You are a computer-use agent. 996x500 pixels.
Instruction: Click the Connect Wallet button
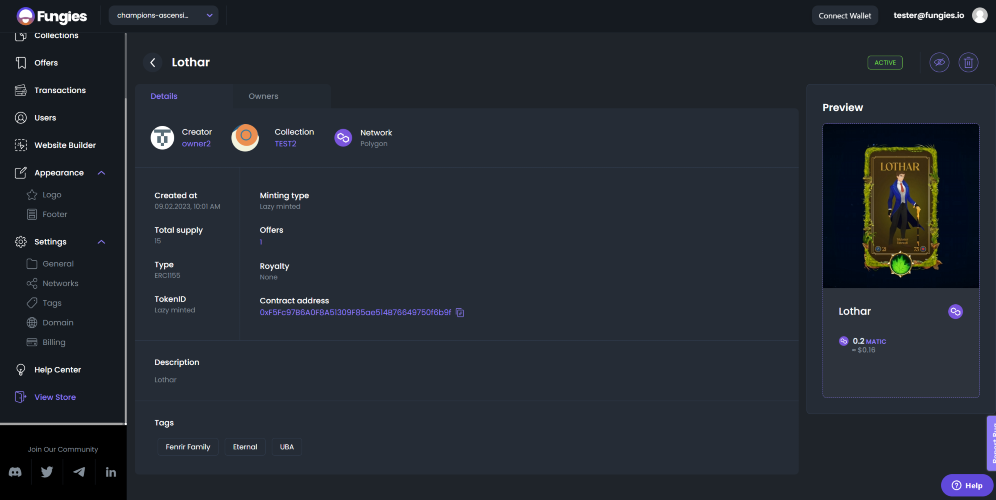pyautogui.click(x=844, y=15)
